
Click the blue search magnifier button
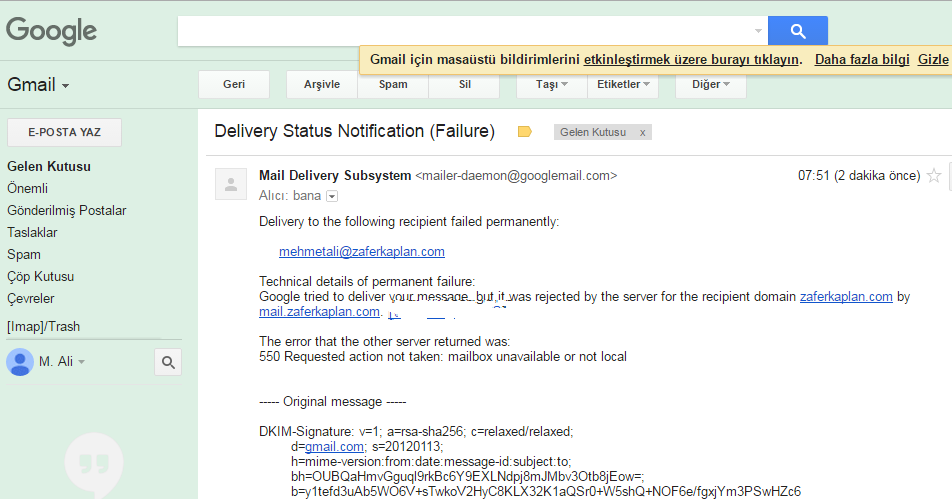[x=797, y=31]
